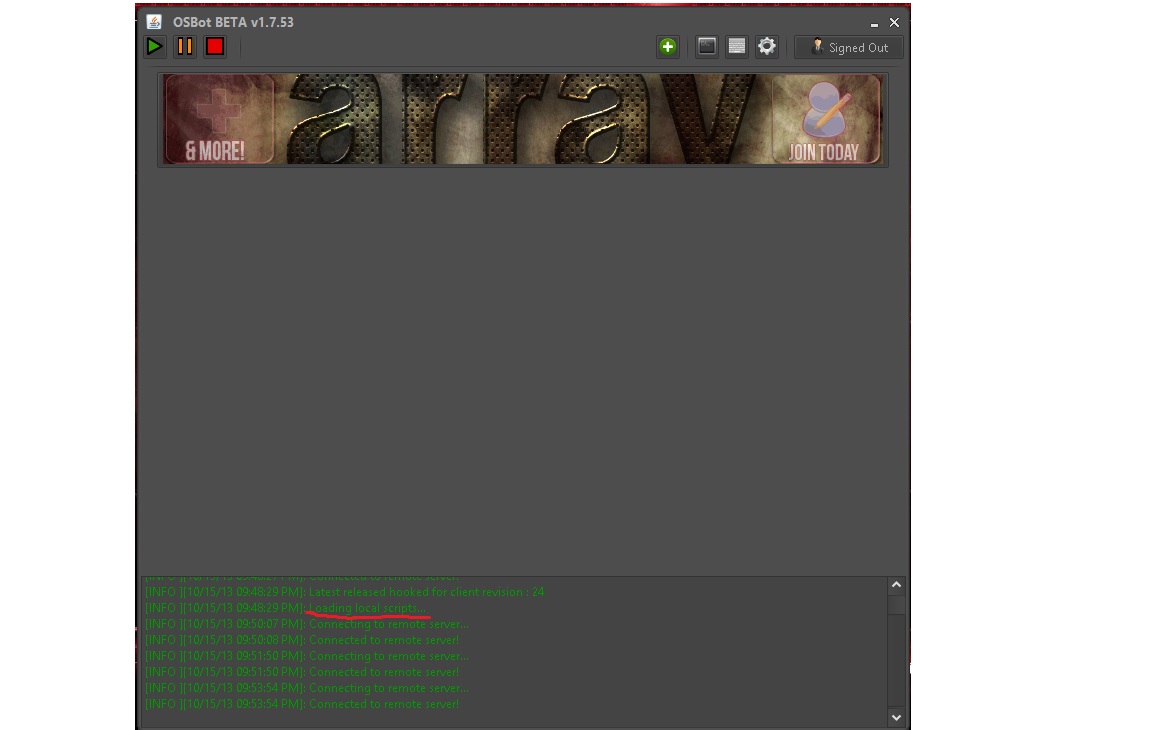Click the log scrollbar down arrow
This screenshot has height=730, width=1152.
coord(896,718)
